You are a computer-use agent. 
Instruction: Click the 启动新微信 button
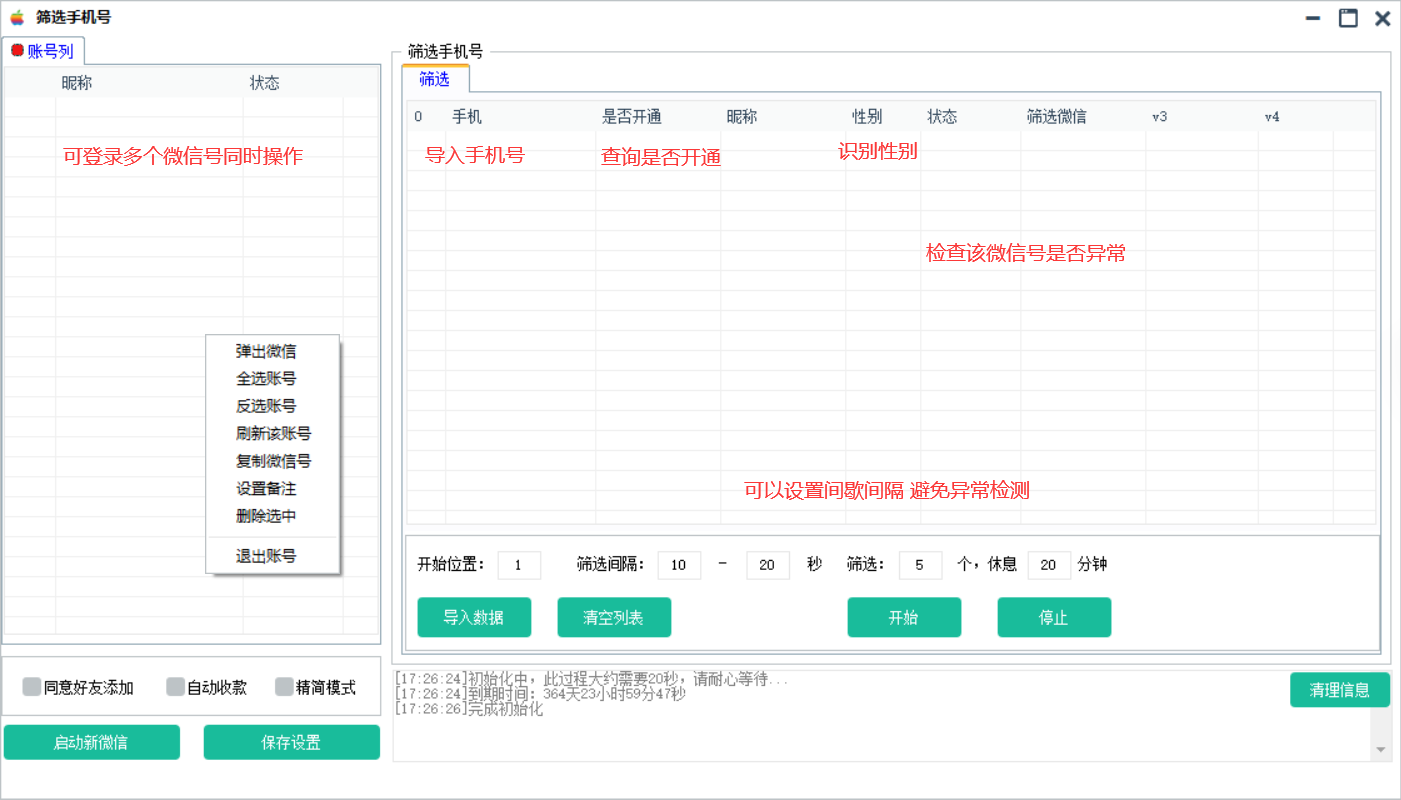tap(91, 742)
